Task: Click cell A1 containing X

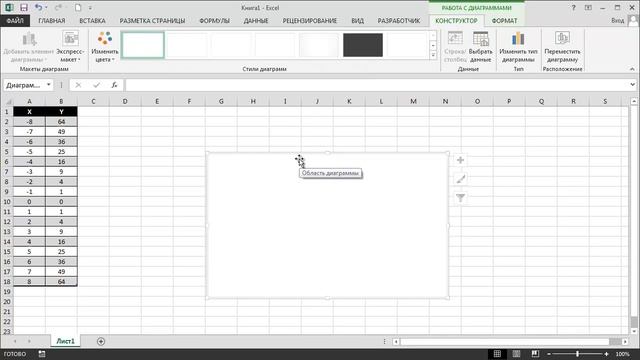Action: click(29, 112)
